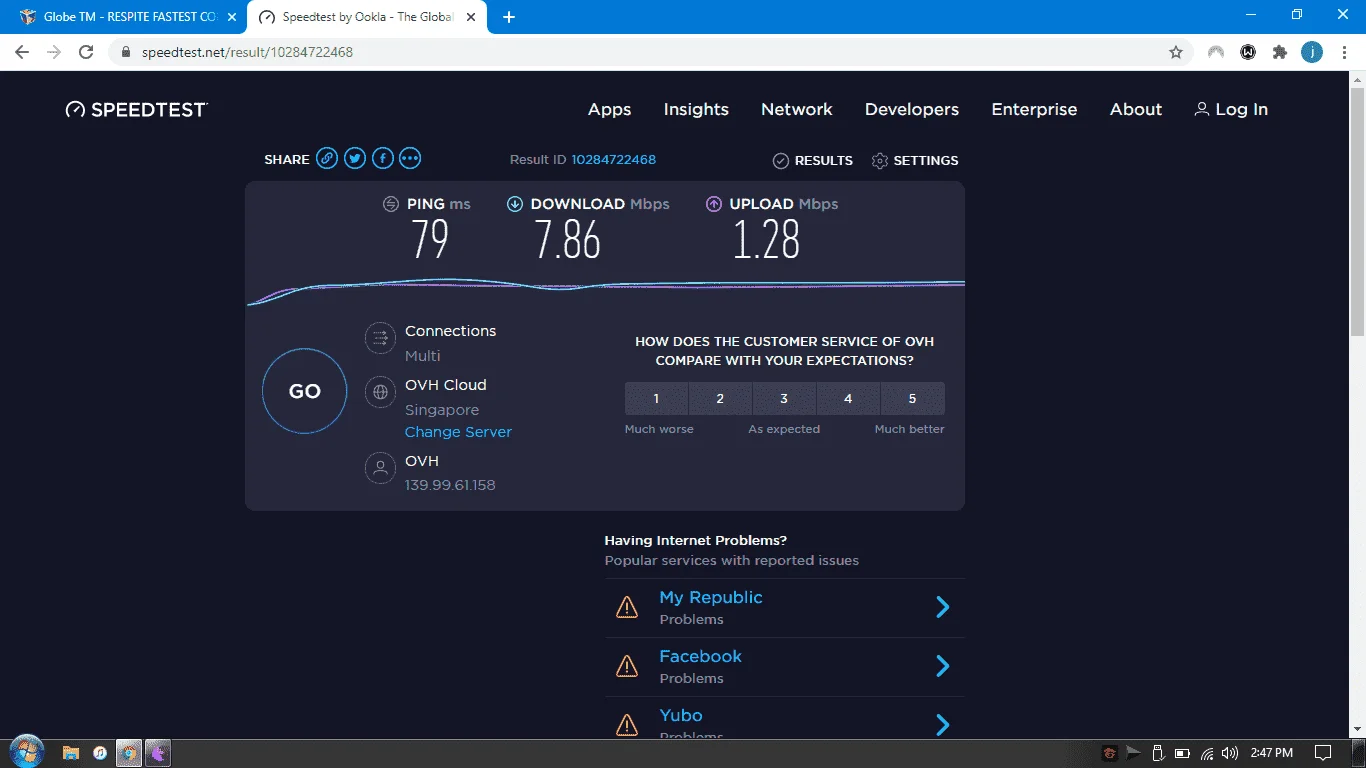1366x768 pixels.
Task: Click the download value 7.86
Action: pos(568,240)
